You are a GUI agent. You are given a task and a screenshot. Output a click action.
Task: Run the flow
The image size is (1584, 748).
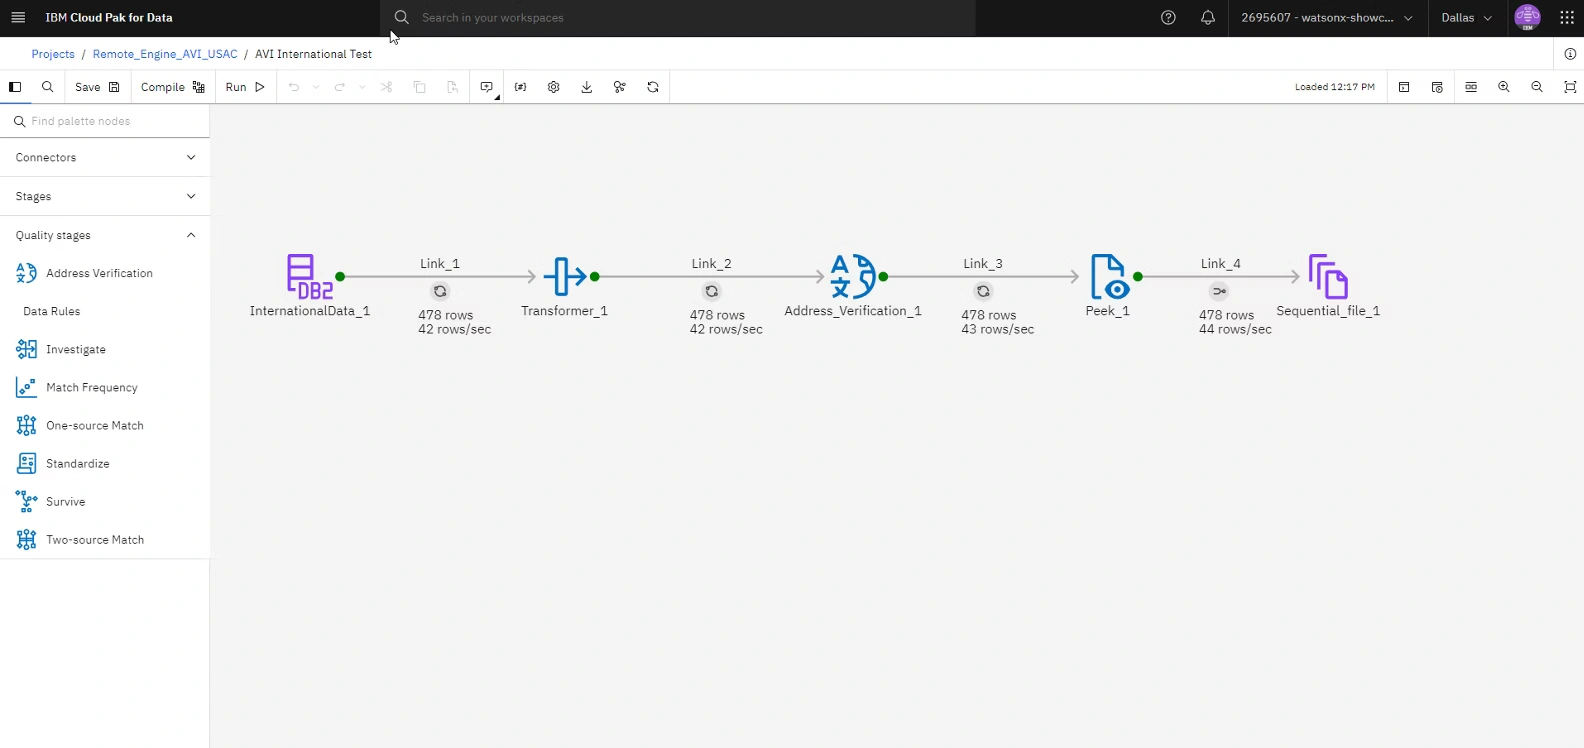pyautogui.click(x=245, y=87)
